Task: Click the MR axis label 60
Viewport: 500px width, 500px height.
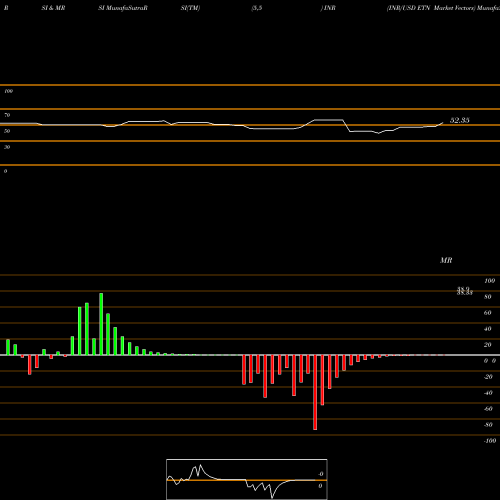Action: tap(488, 313)
